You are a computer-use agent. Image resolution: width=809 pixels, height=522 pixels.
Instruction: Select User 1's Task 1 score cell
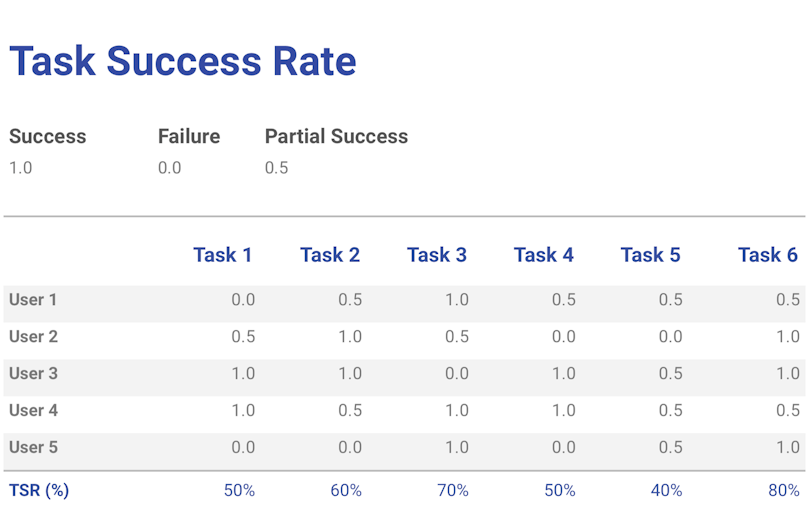(x=243, y=300)
